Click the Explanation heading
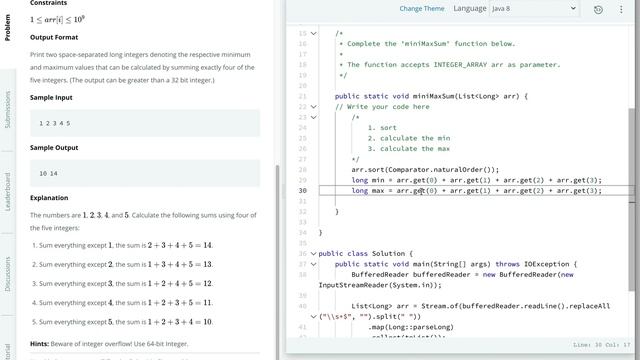The height and width of the screenshot is (360, 640). pyautogui.click(x=49, y=198)
